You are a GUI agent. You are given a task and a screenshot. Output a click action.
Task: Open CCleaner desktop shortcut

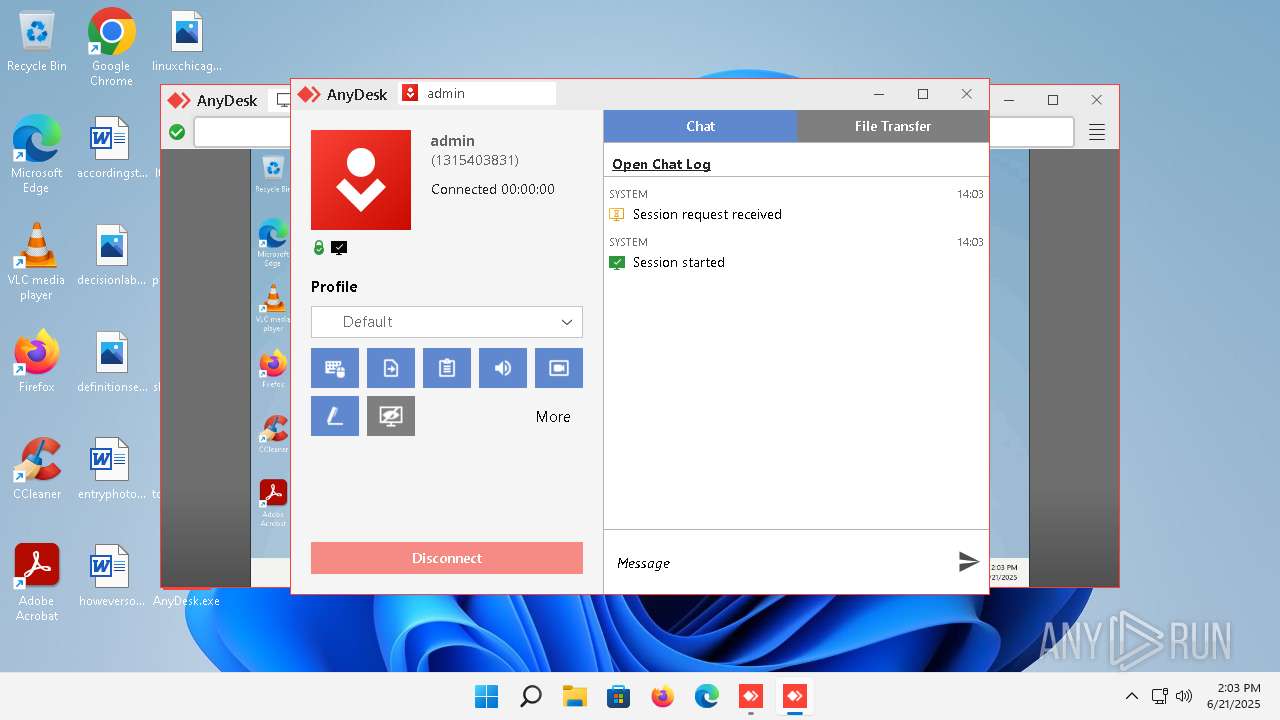pos(37,468)
